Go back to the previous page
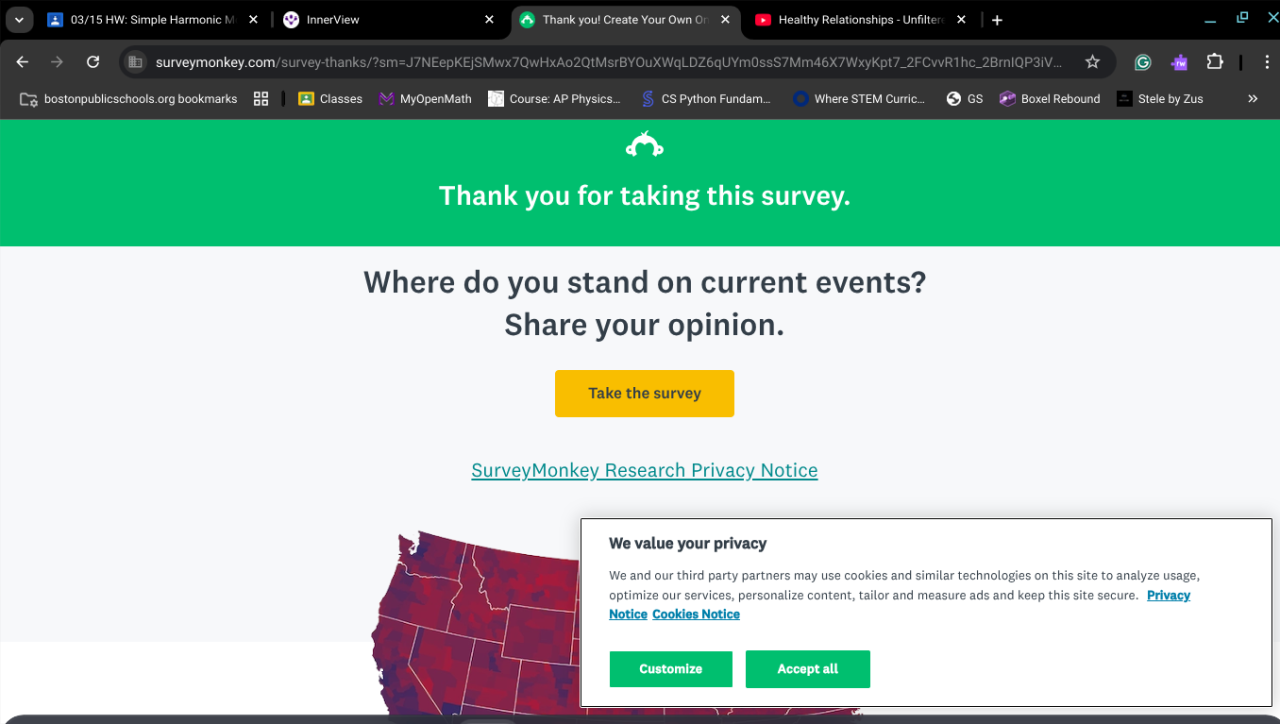Screen dimensions: 1280x724 (x=22, y=62)
